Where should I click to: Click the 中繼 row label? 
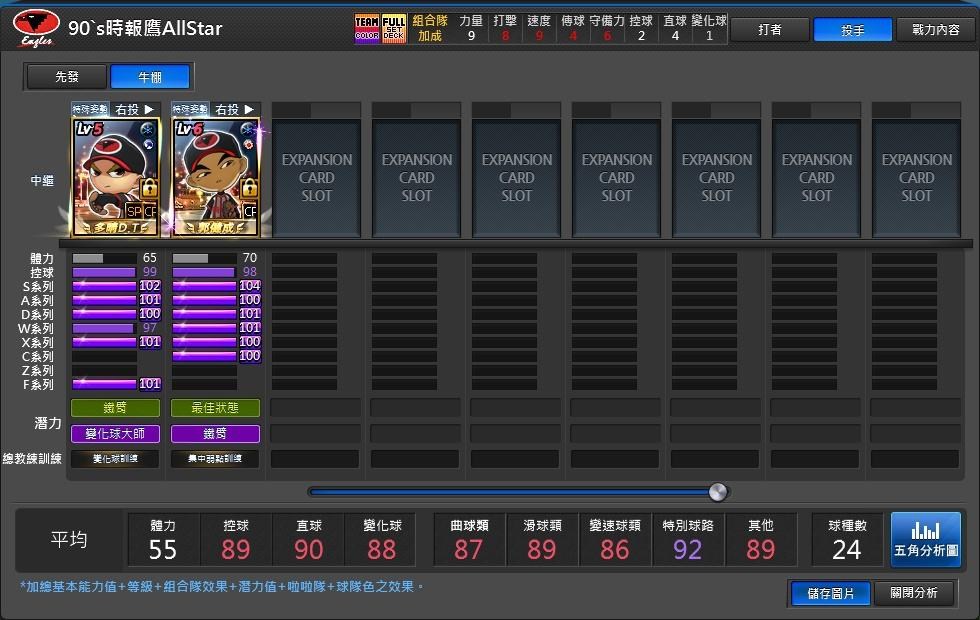click(x=42, y=181)
